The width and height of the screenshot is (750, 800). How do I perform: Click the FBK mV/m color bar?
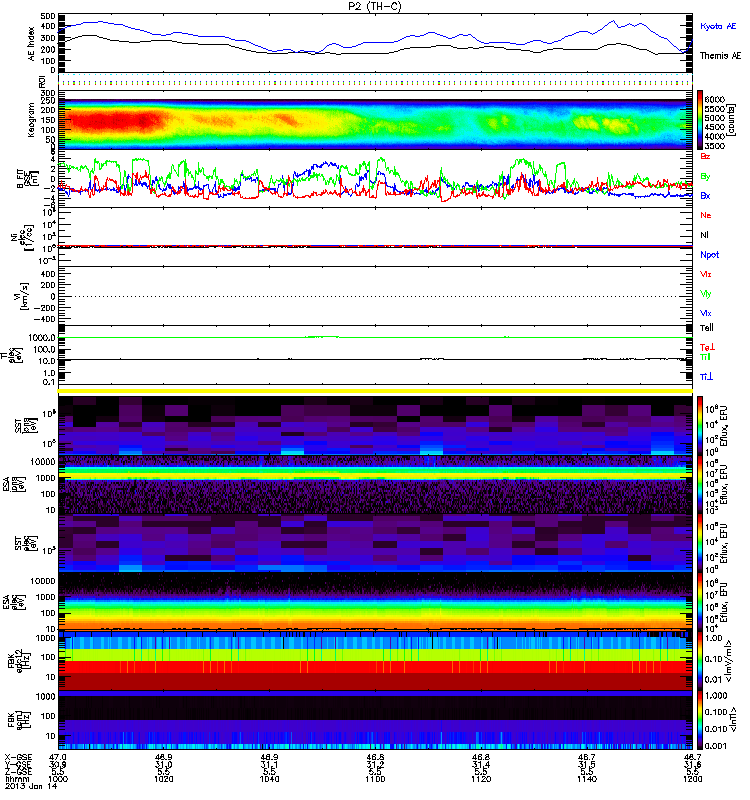pyautogui.click(x=700, y=661)
